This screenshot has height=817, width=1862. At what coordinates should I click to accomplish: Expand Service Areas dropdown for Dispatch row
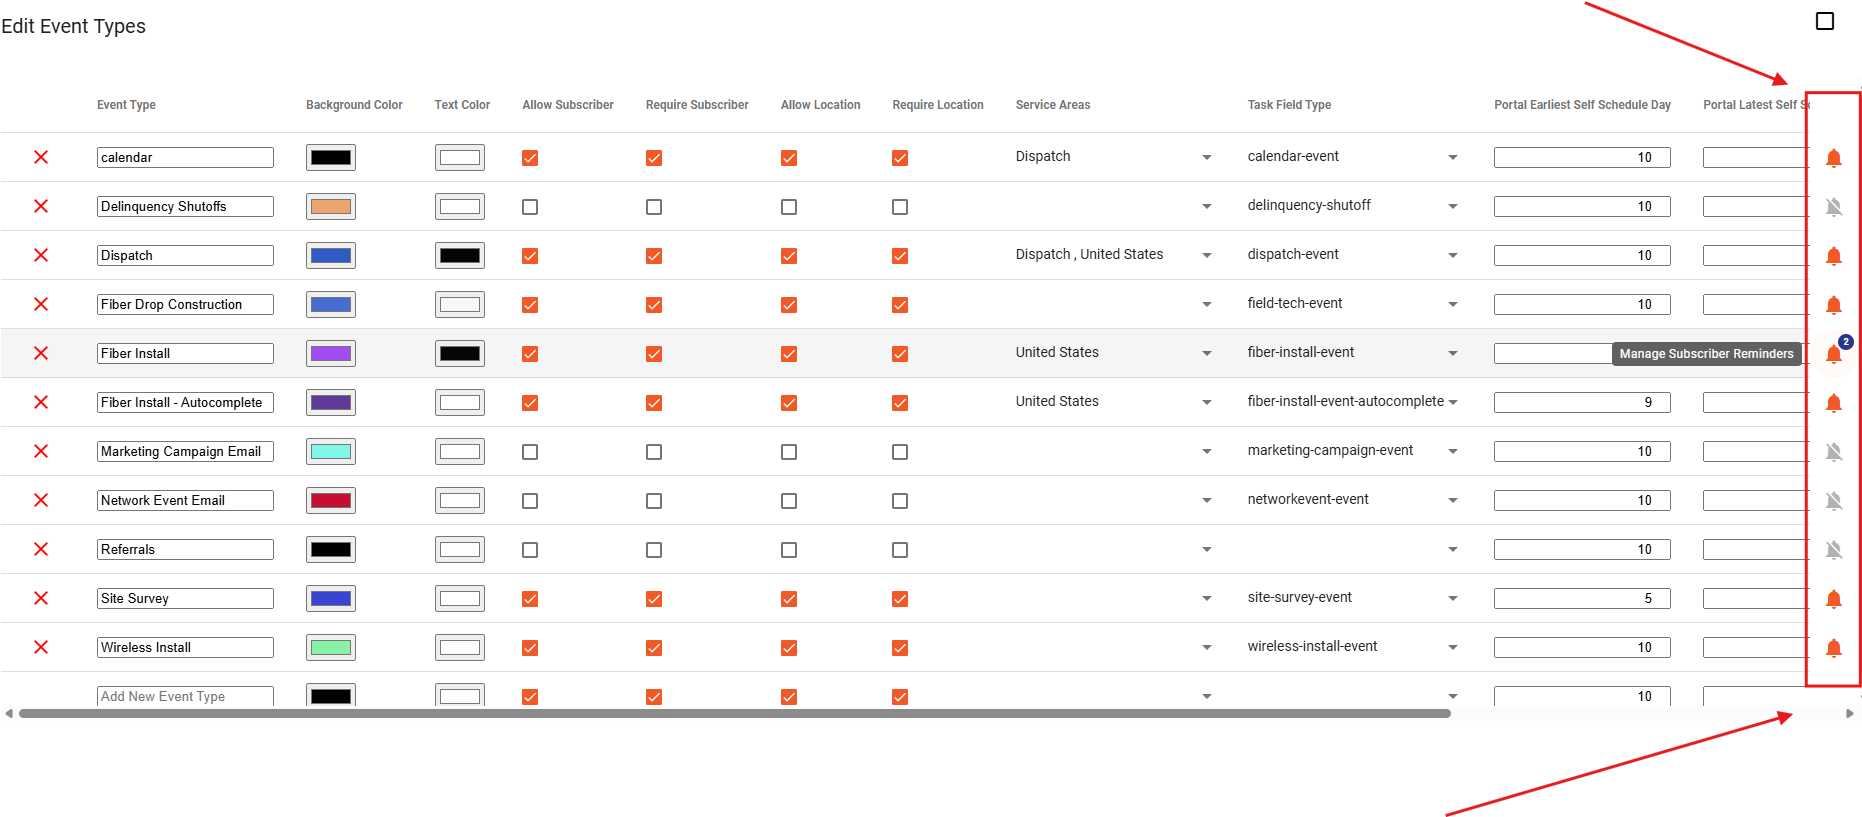pyautogui.click(x=1207, y=255)
